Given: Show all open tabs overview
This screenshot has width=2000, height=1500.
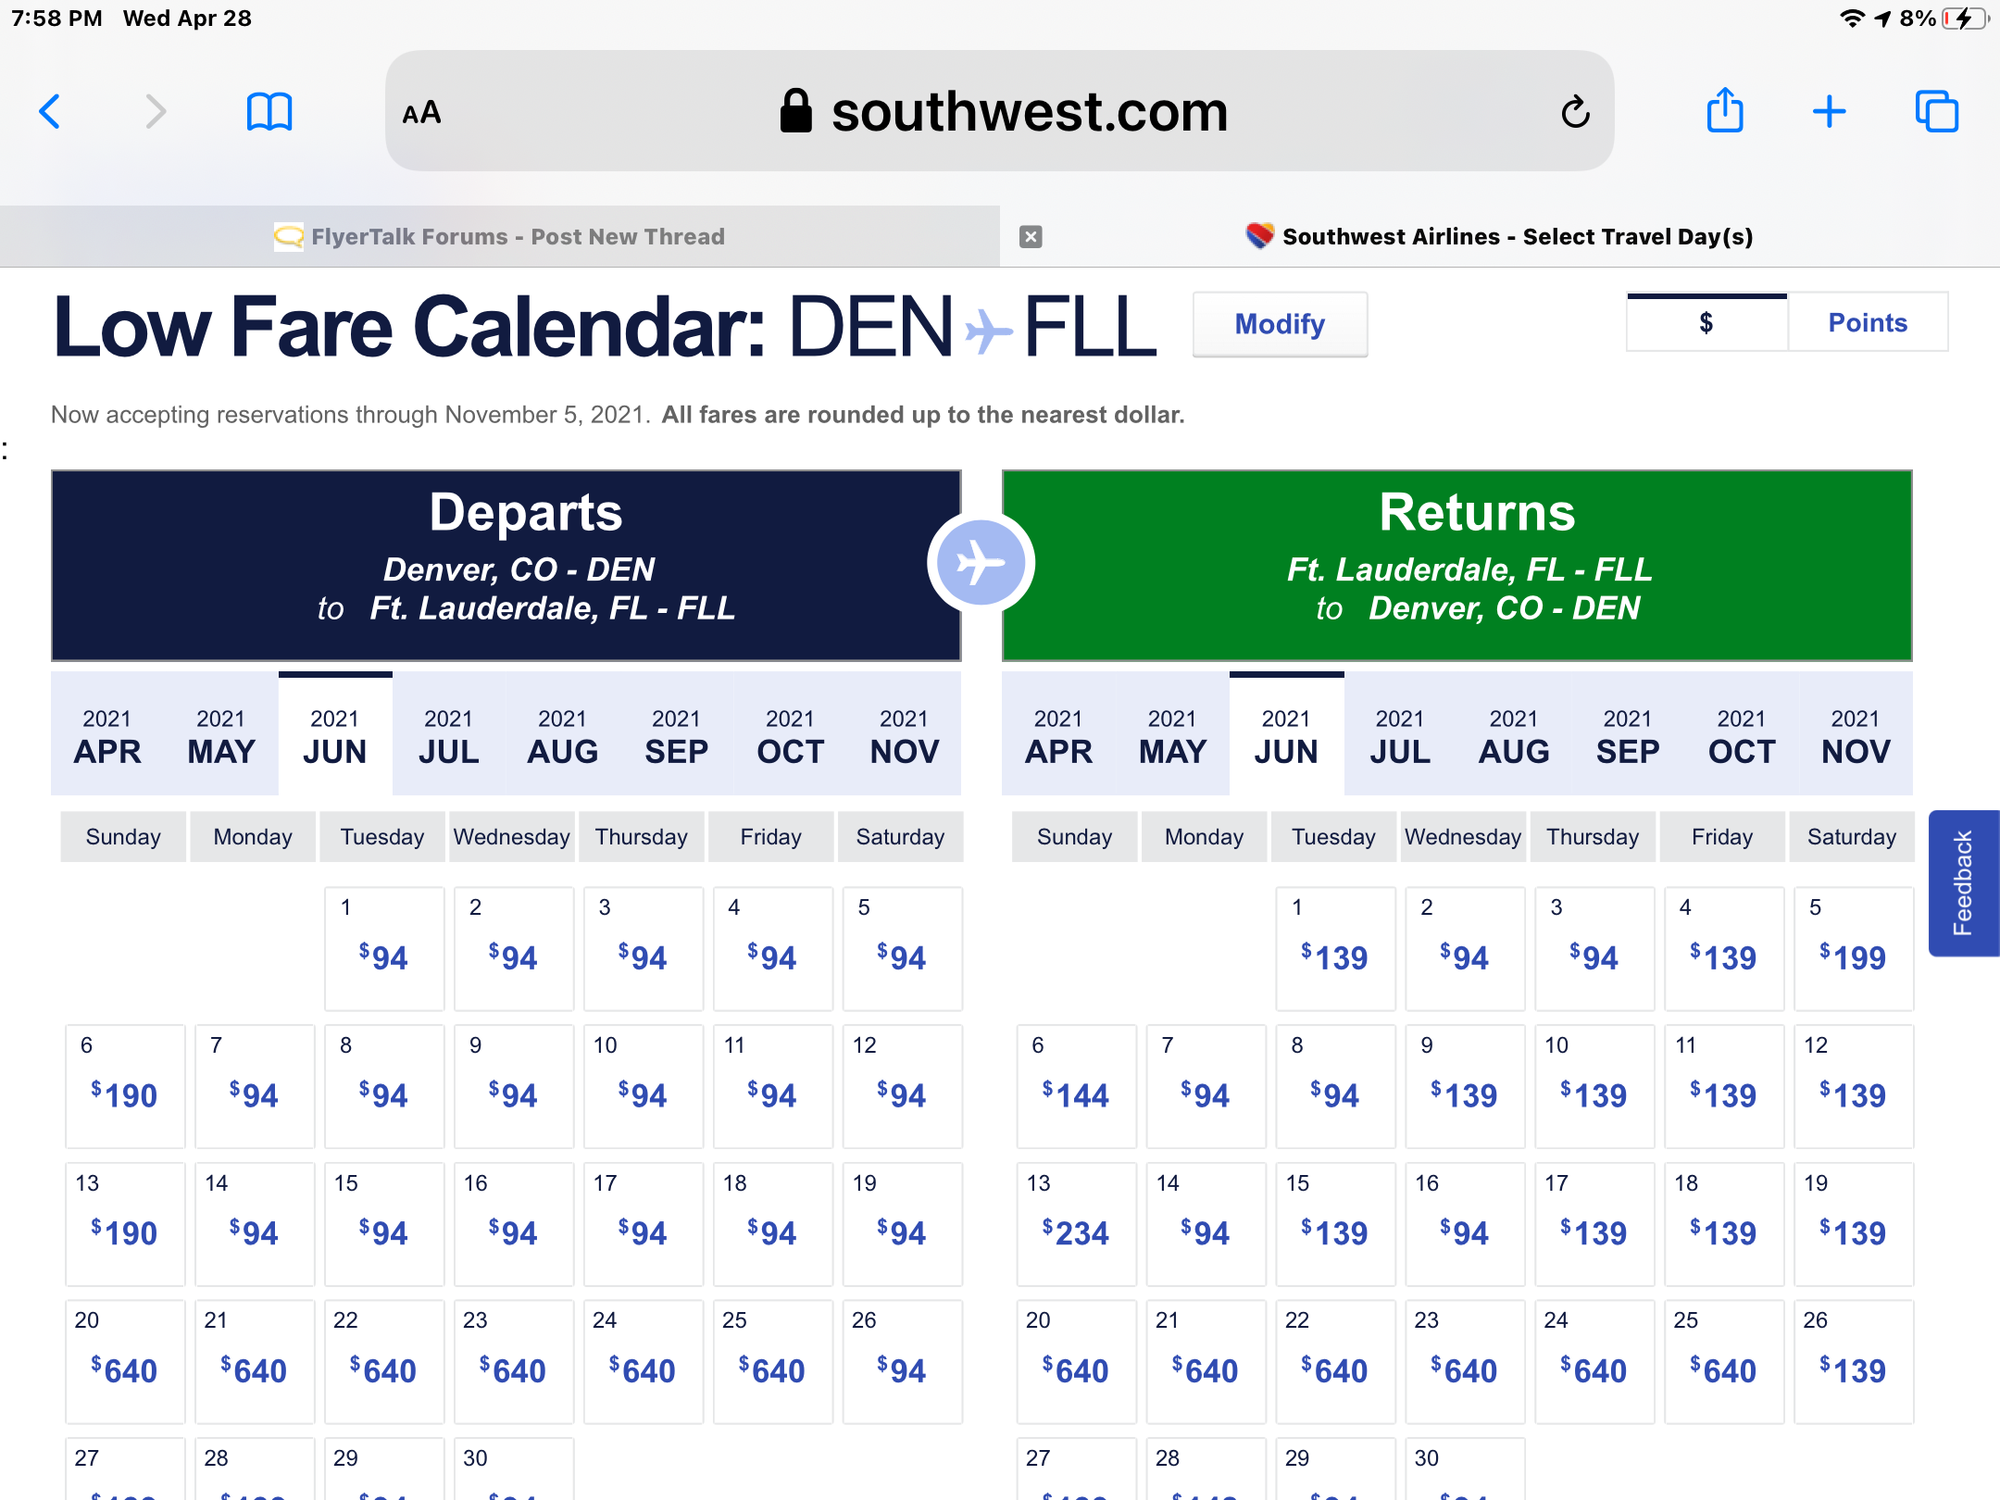Looking at the screenshot, I should 1937,111.
